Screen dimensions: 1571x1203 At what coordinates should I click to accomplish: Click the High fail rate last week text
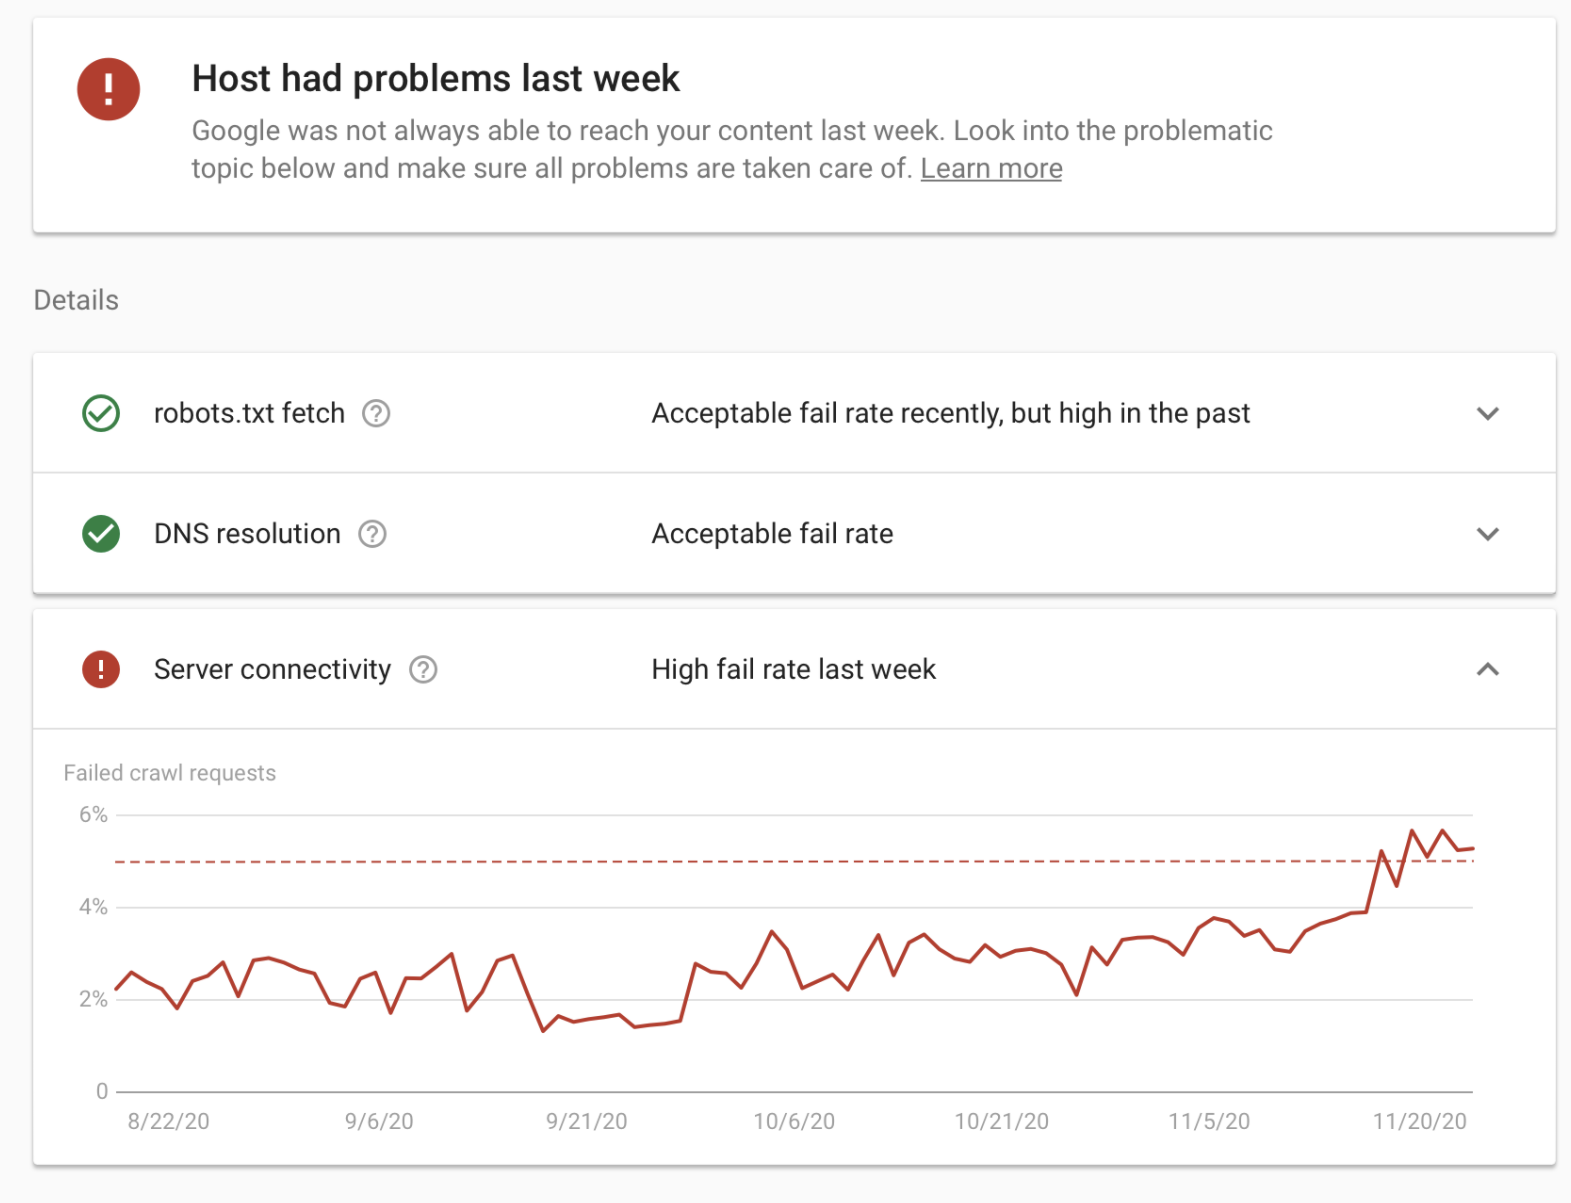pos(793,670)
